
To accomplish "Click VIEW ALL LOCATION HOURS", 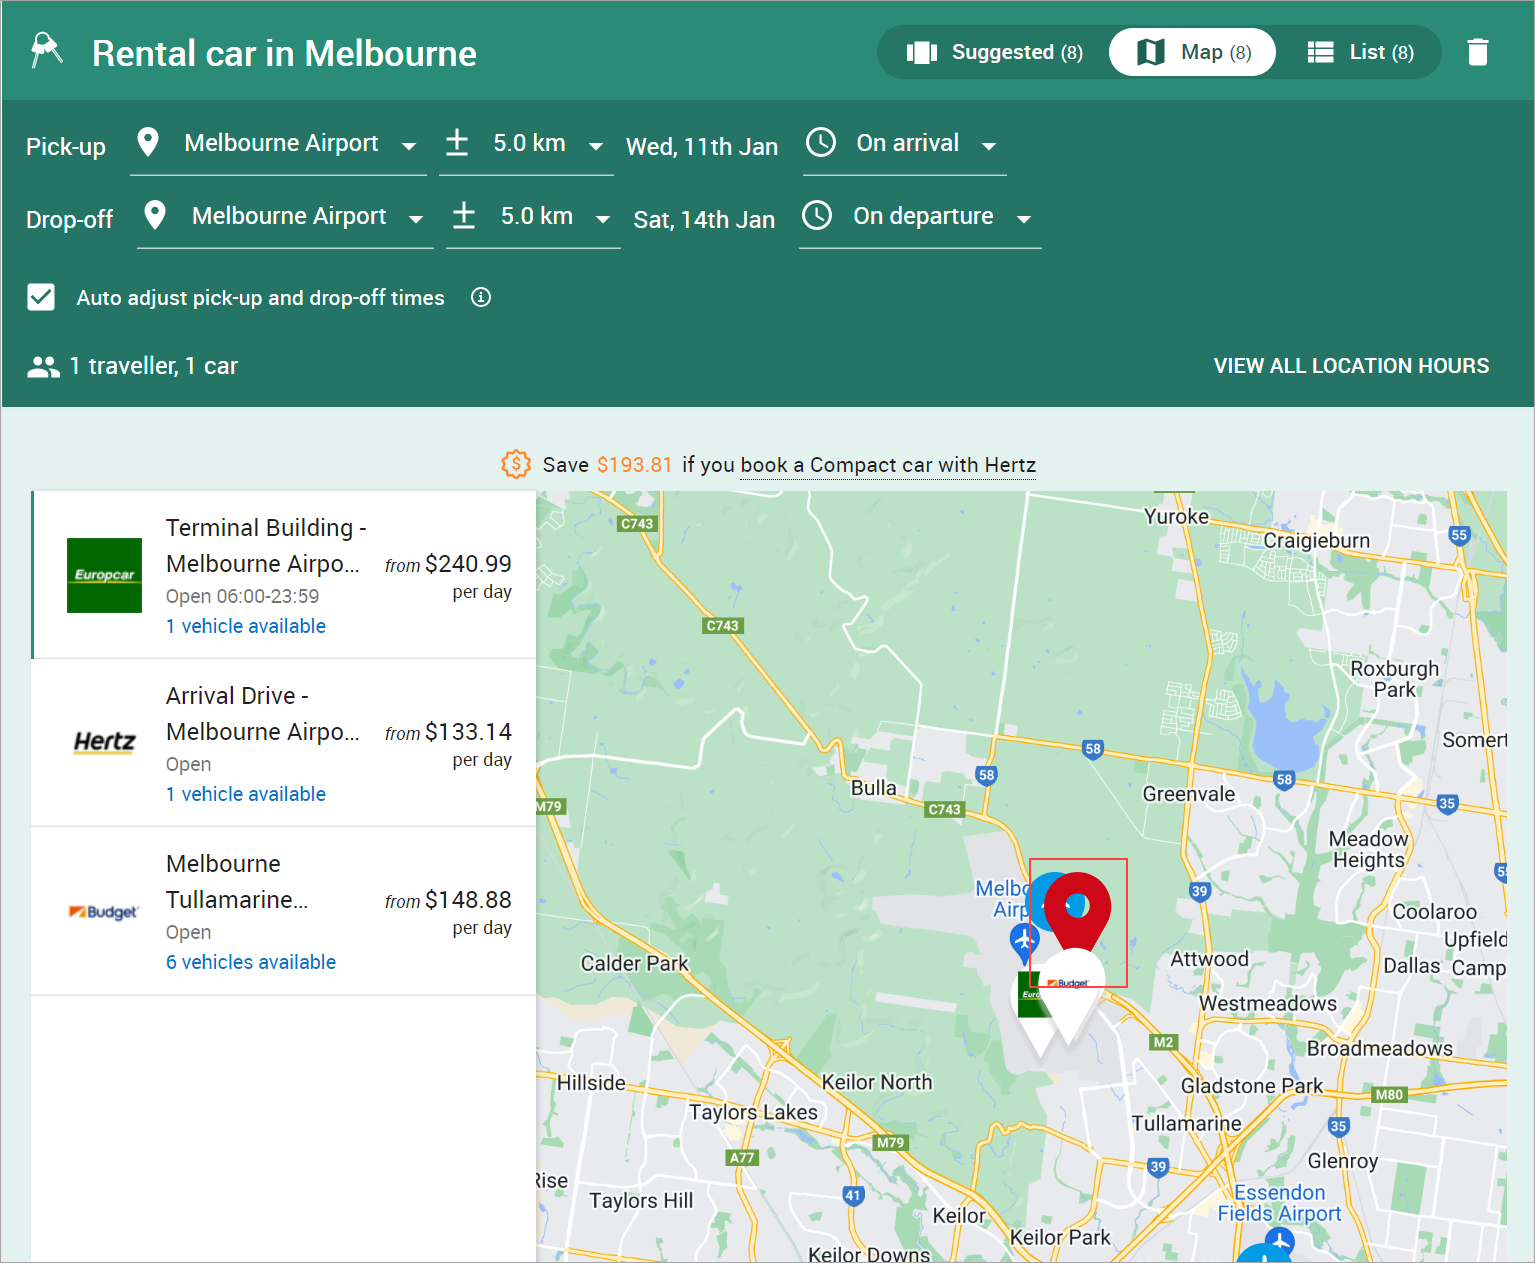I will 1351,366.
